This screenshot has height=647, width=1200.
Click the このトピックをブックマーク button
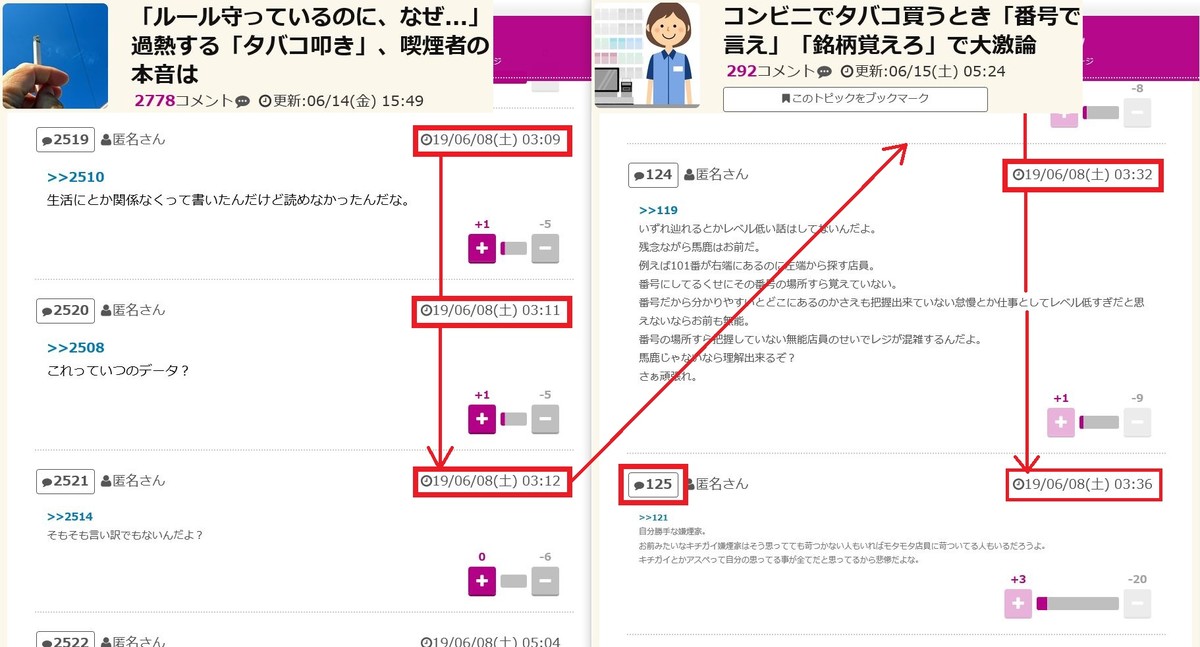pos(855,99)
